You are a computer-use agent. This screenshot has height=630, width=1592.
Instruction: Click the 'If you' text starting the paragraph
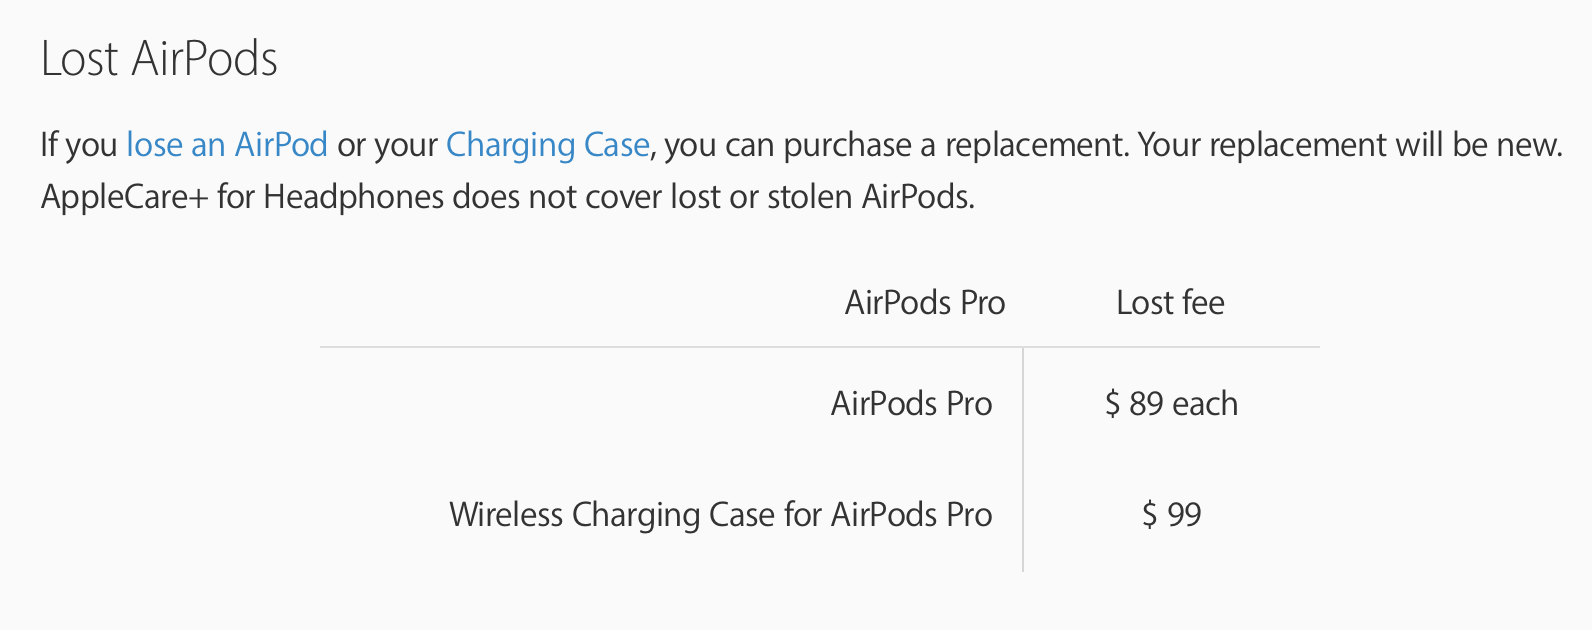[x=79, y=145]
